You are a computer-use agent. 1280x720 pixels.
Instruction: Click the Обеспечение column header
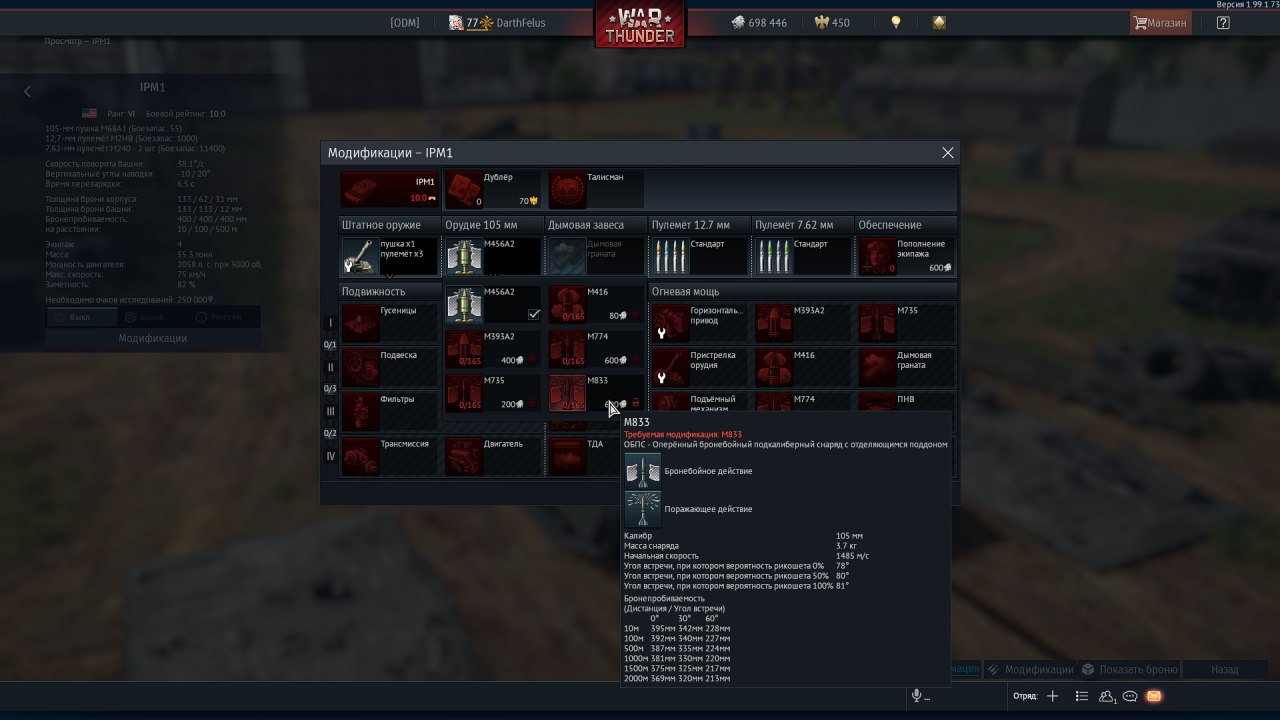pos(907,225)
